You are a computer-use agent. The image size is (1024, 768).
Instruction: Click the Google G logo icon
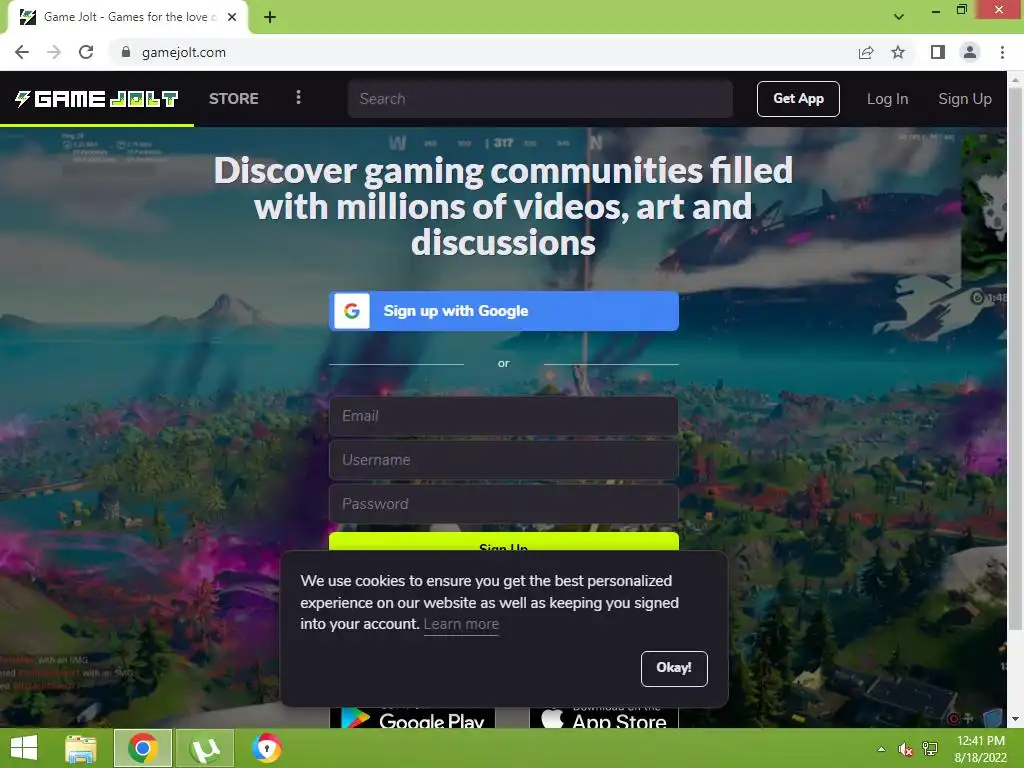click(x=352, y=311)
